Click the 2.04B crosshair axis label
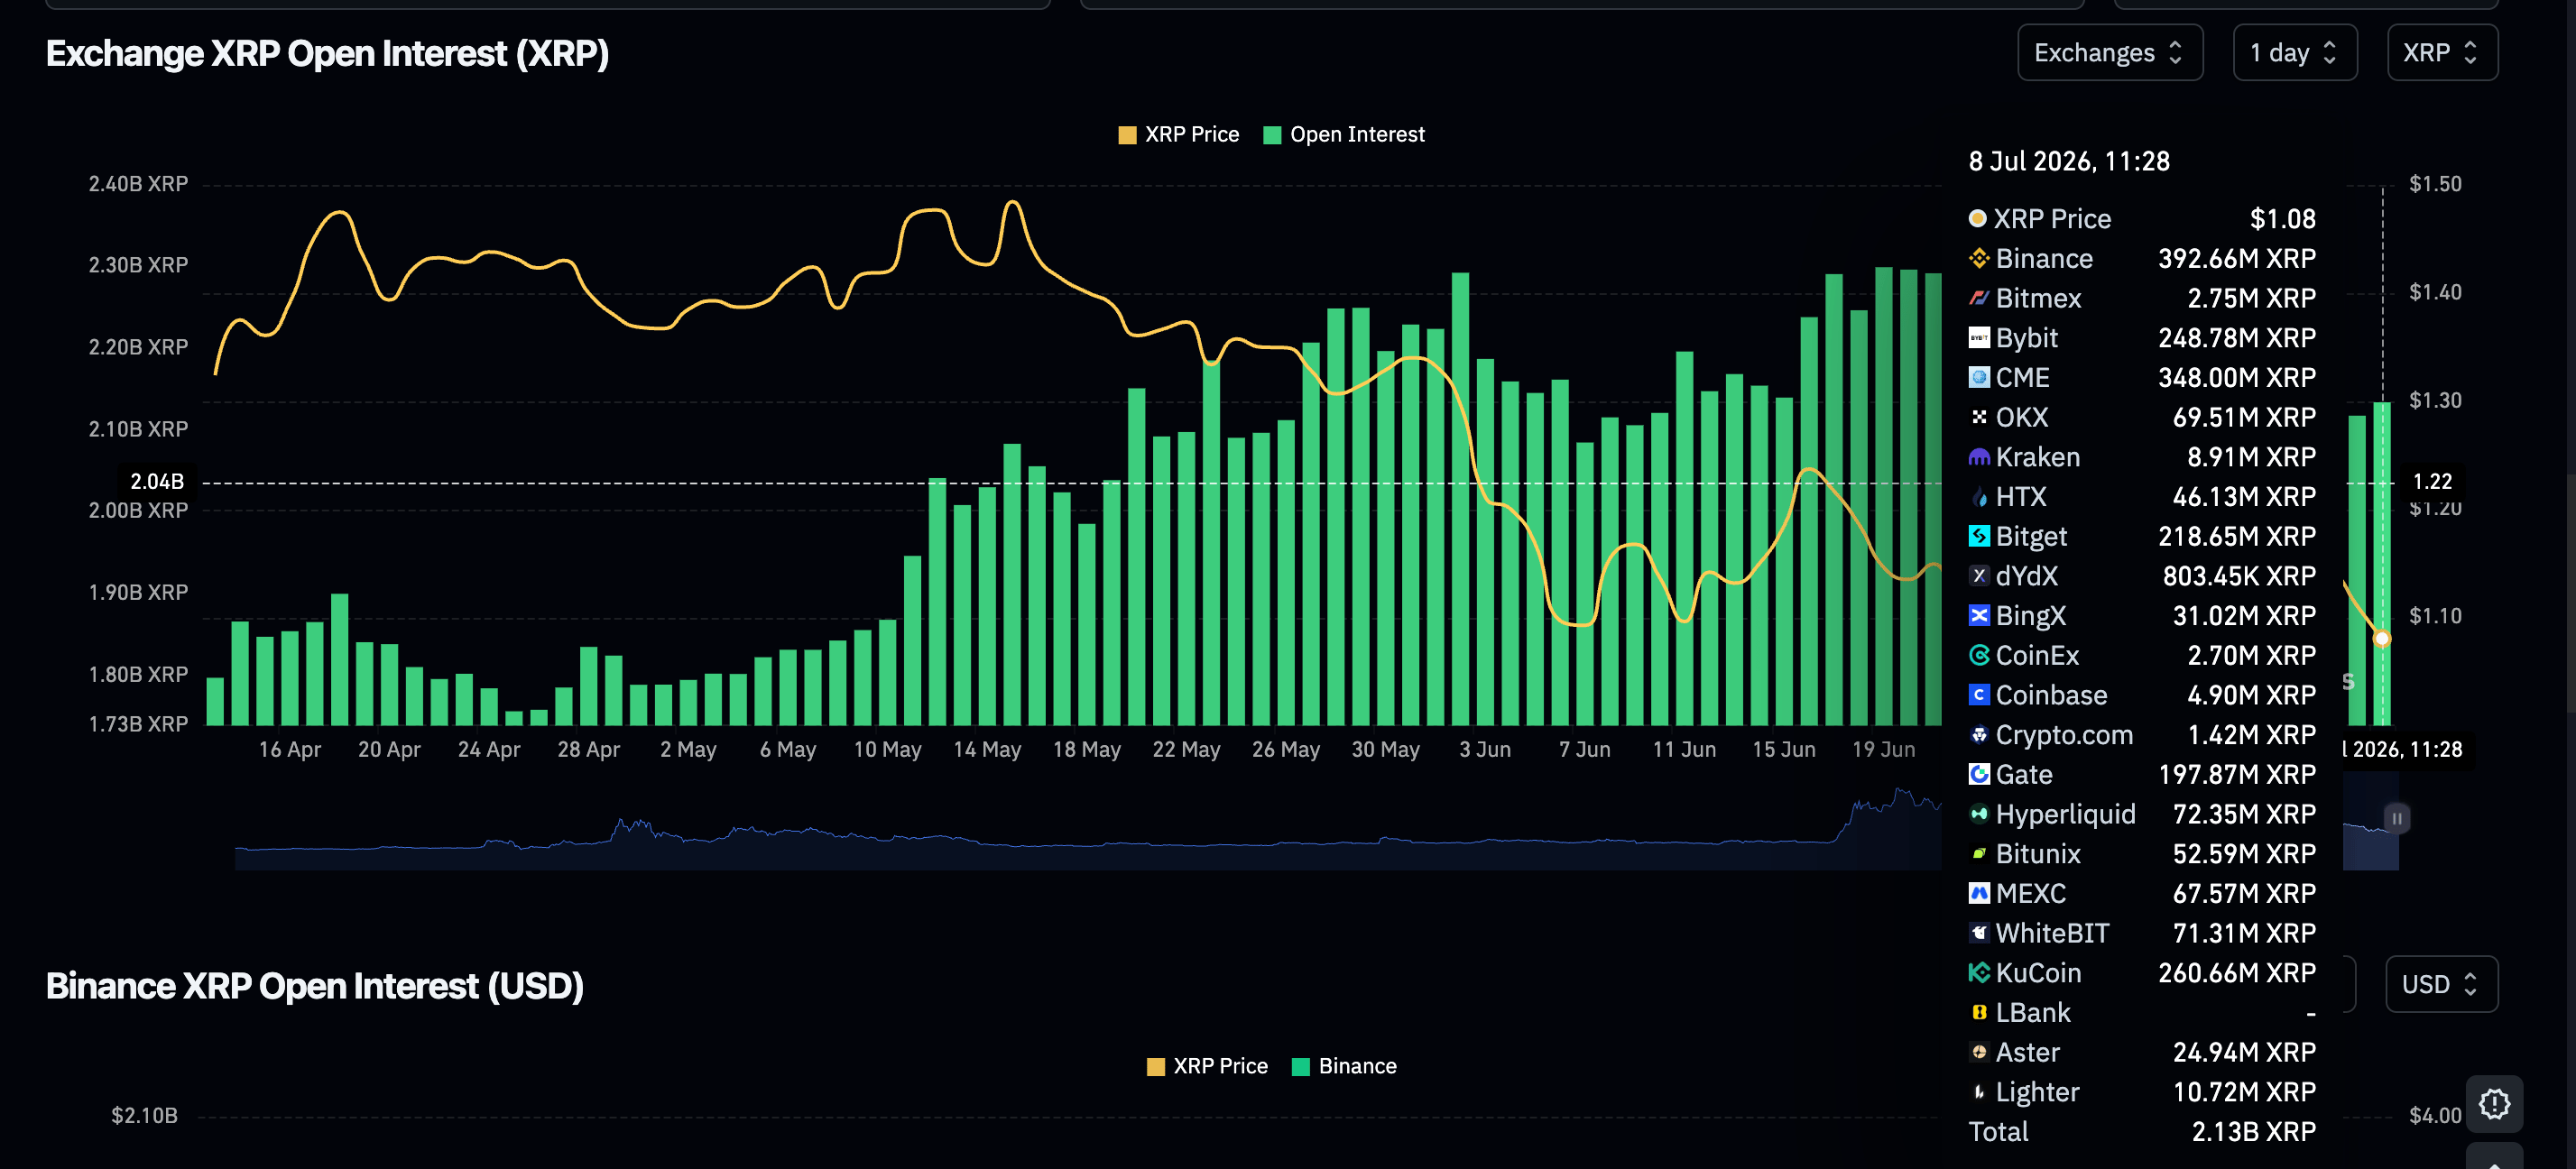This screenshot has height=1169, width=2576. 157,482
